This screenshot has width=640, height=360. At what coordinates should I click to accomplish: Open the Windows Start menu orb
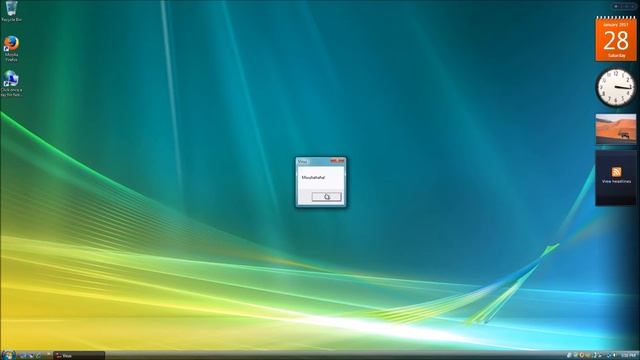pyautogui.click(x=8, y=355)
